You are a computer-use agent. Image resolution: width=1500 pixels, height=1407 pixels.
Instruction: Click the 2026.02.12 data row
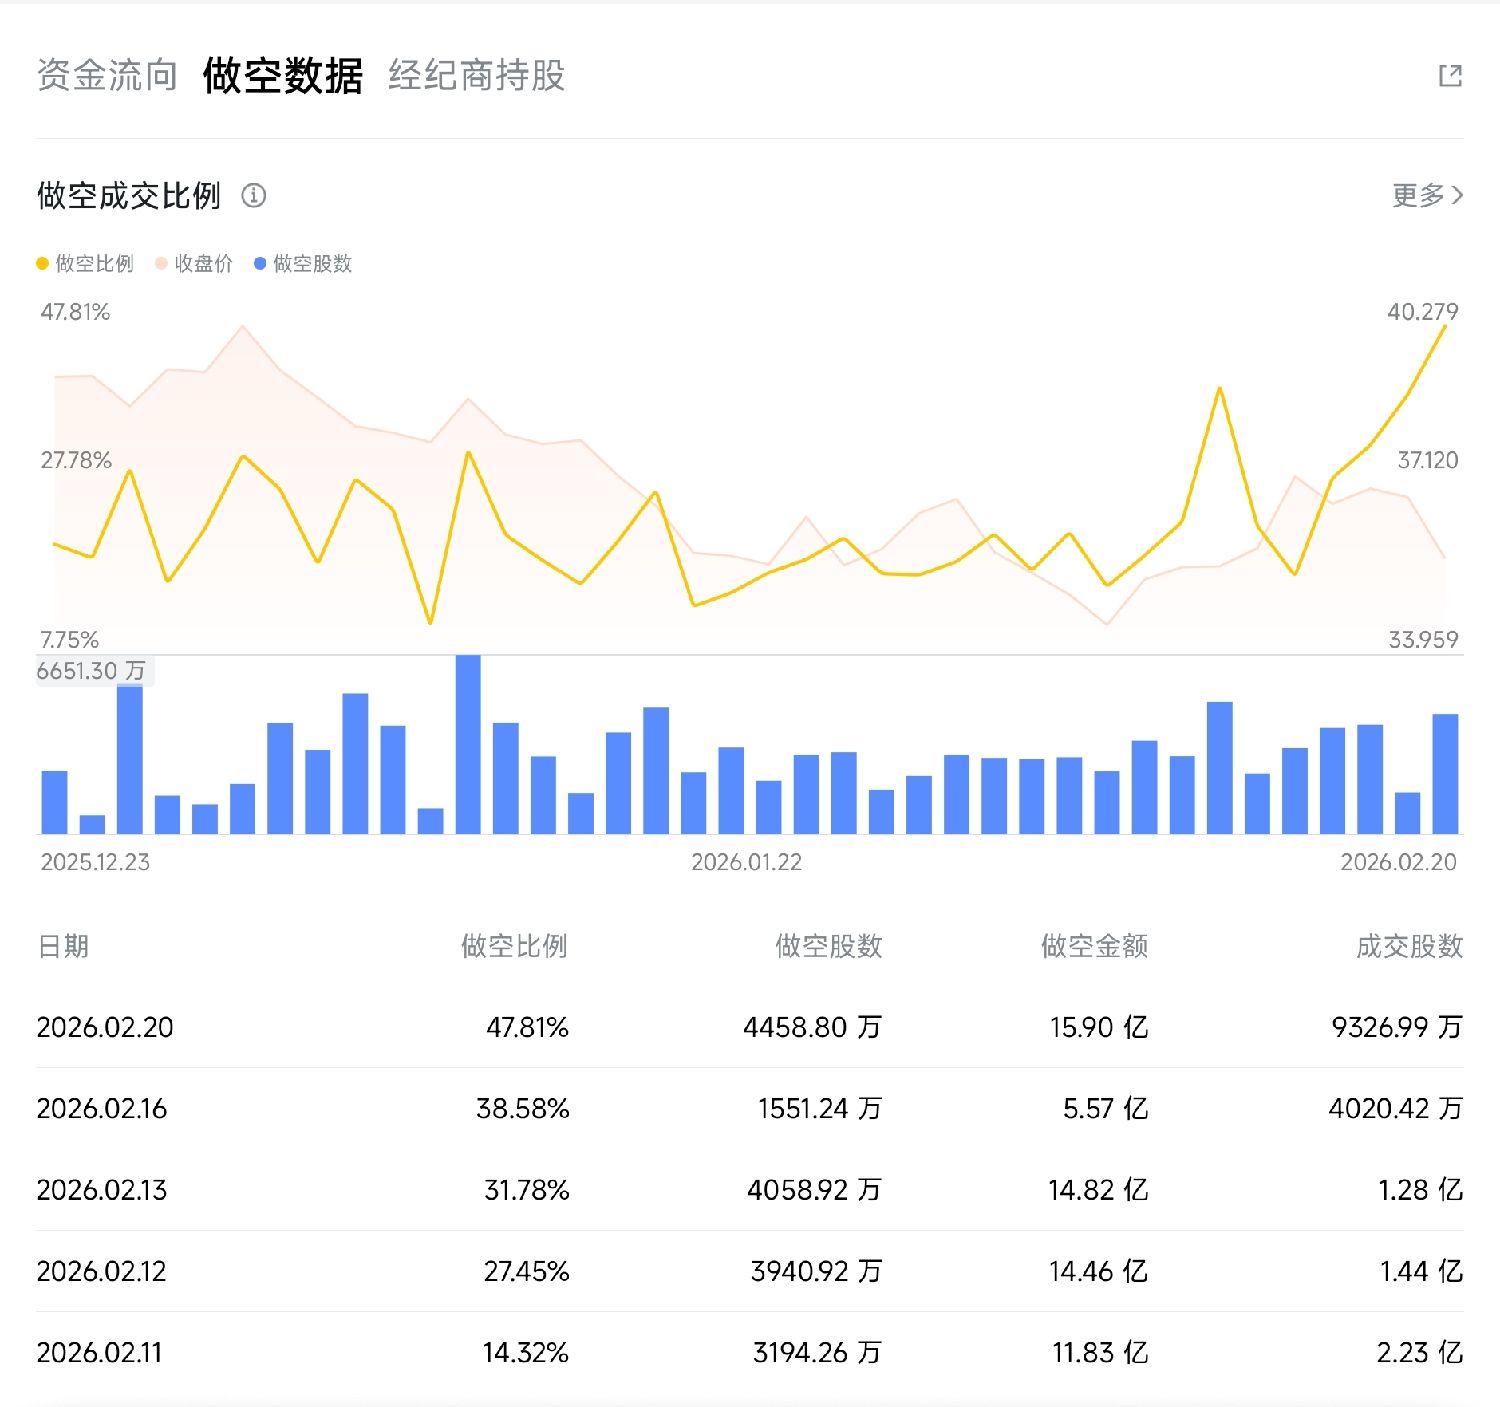(x=749, y=1271)
